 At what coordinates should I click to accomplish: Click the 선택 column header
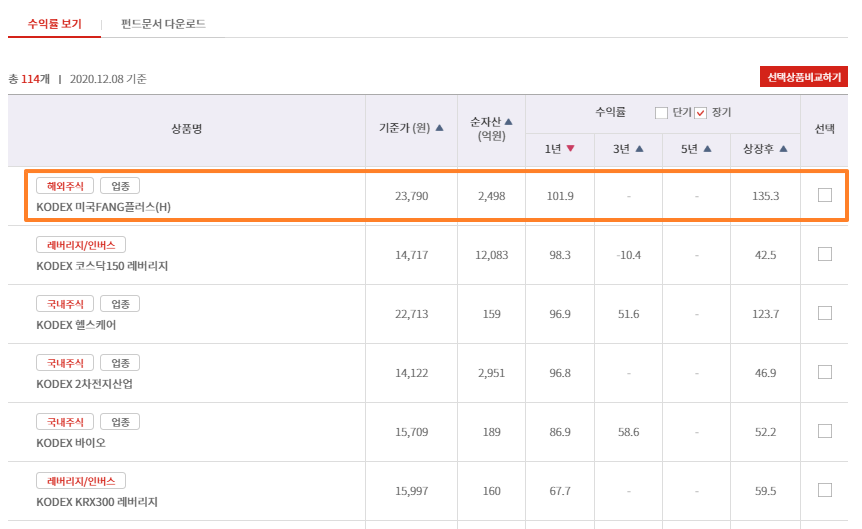tap(824, 129)
